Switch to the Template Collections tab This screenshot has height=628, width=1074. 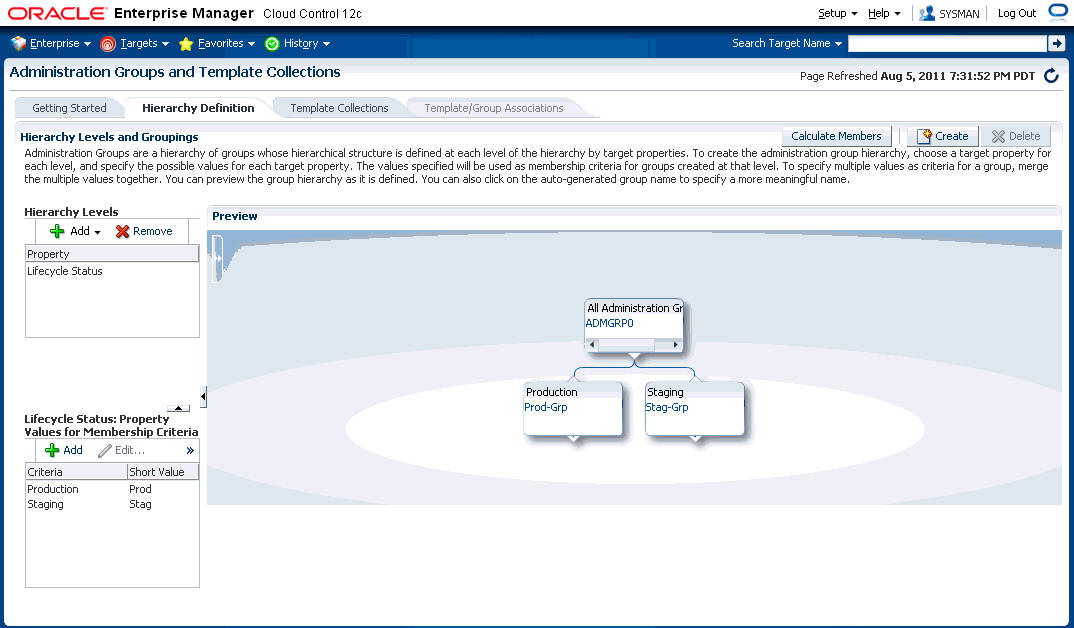(339, 108)
